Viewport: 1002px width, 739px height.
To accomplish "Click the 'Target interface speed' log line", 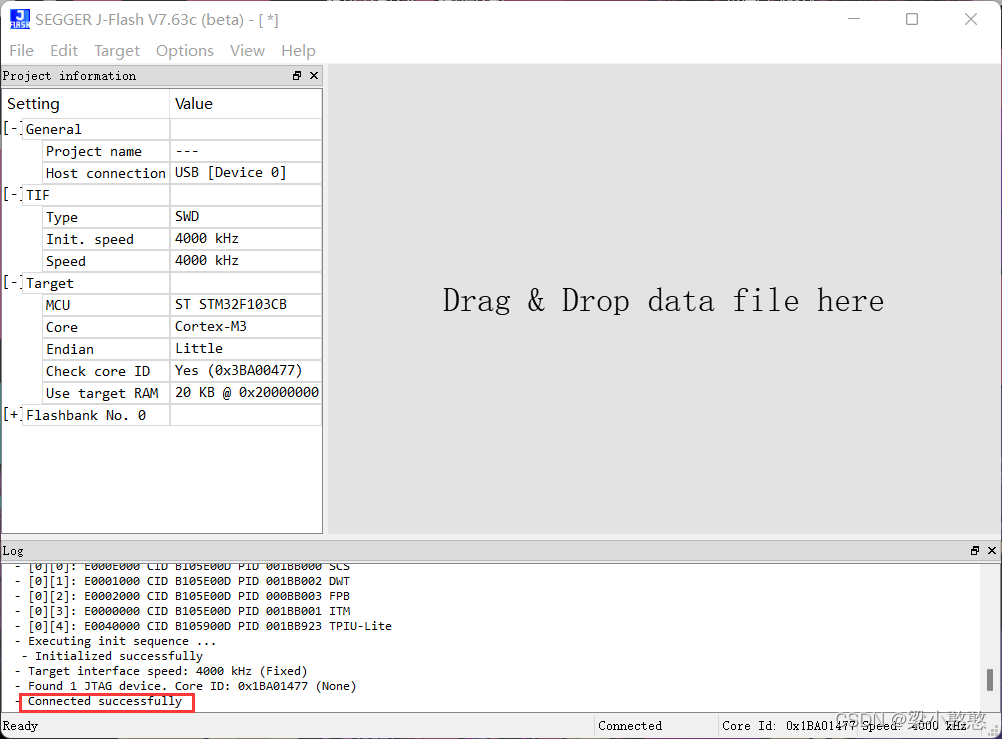I will [167, 671].
